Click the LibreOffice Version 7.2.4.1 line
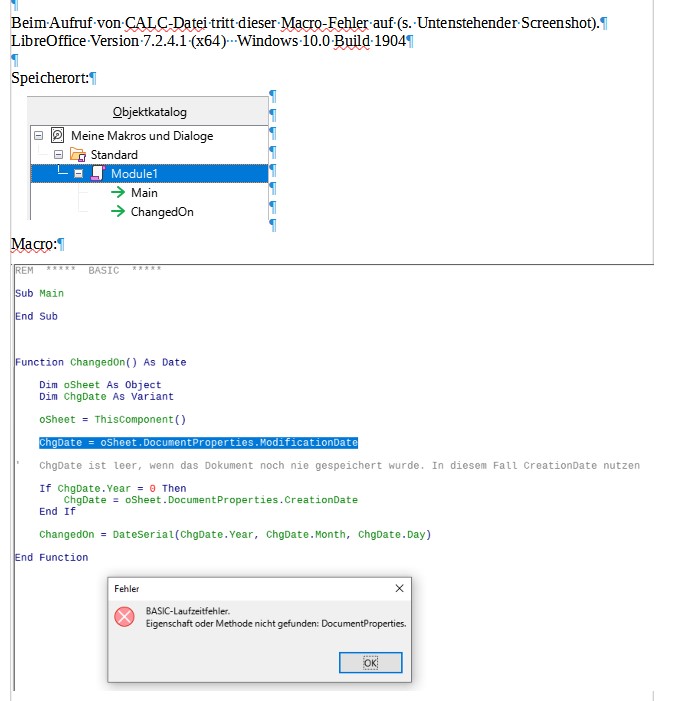677x701 pixels. coord(208,41)
